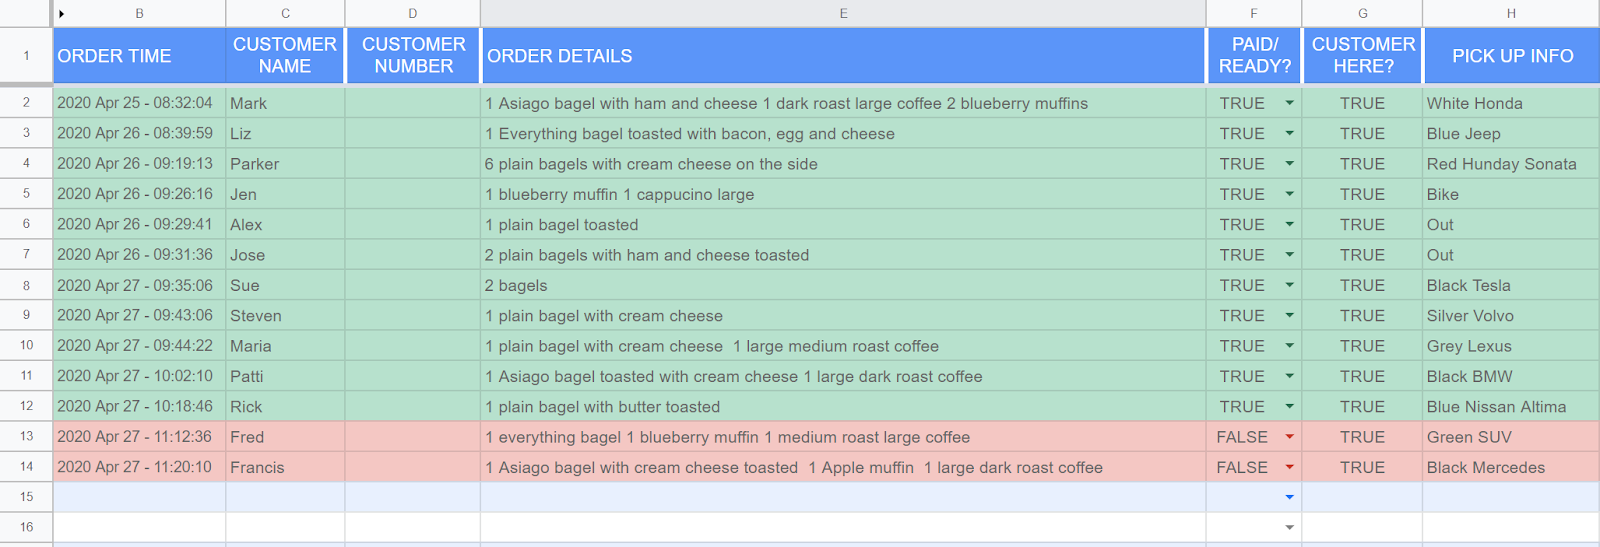
Task: Expand the hidden column A arrow
Action: coord(61,14)
